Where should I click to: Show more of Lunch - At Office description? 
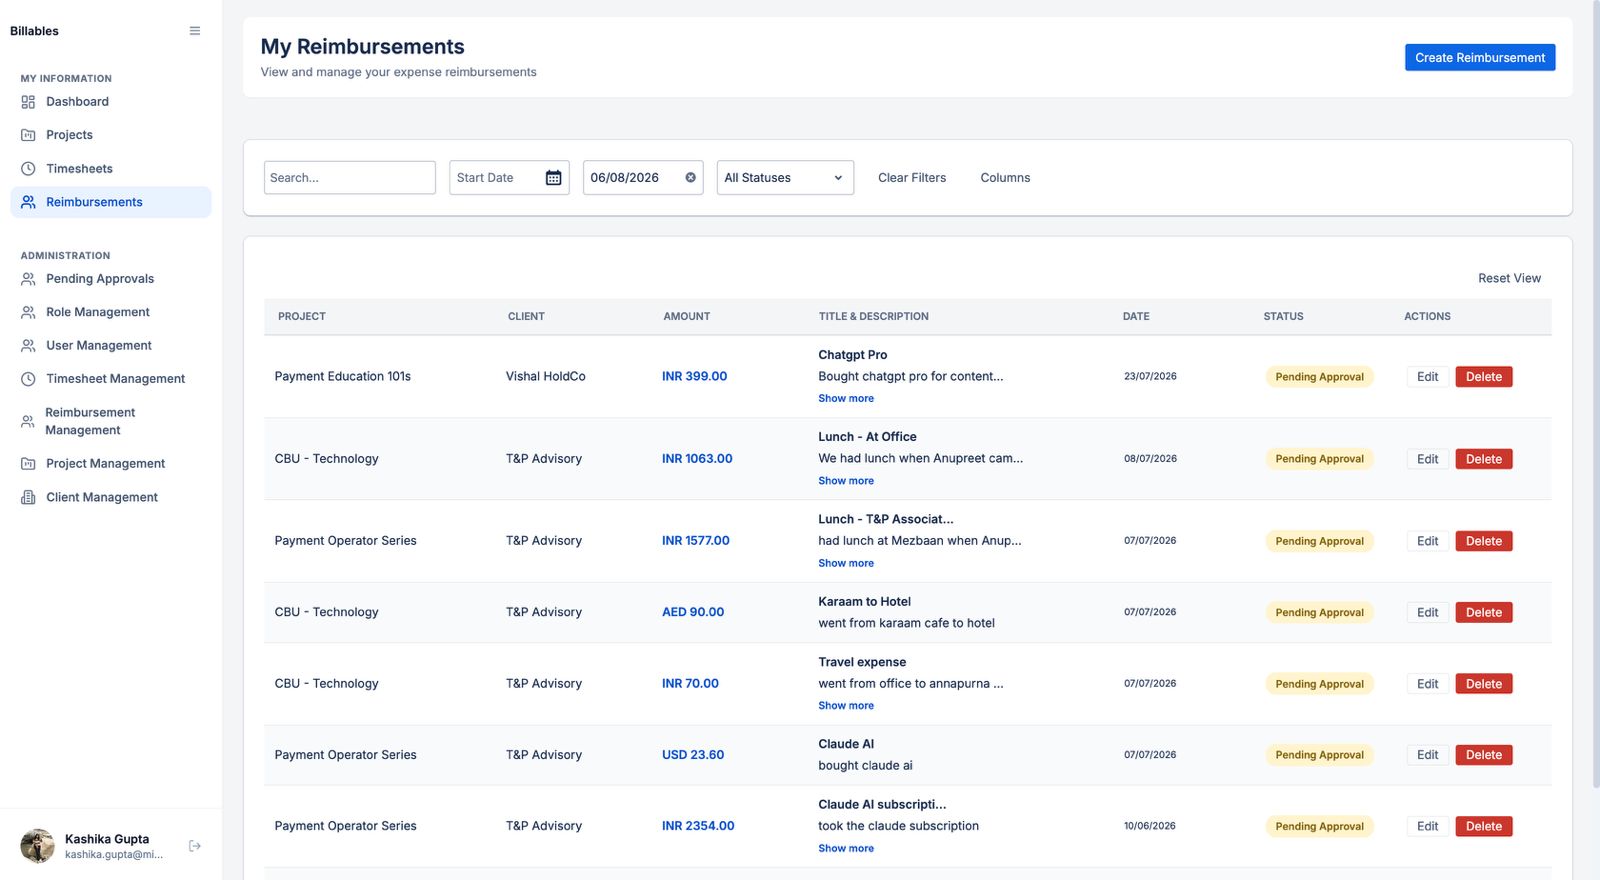[x=846, y=481]
